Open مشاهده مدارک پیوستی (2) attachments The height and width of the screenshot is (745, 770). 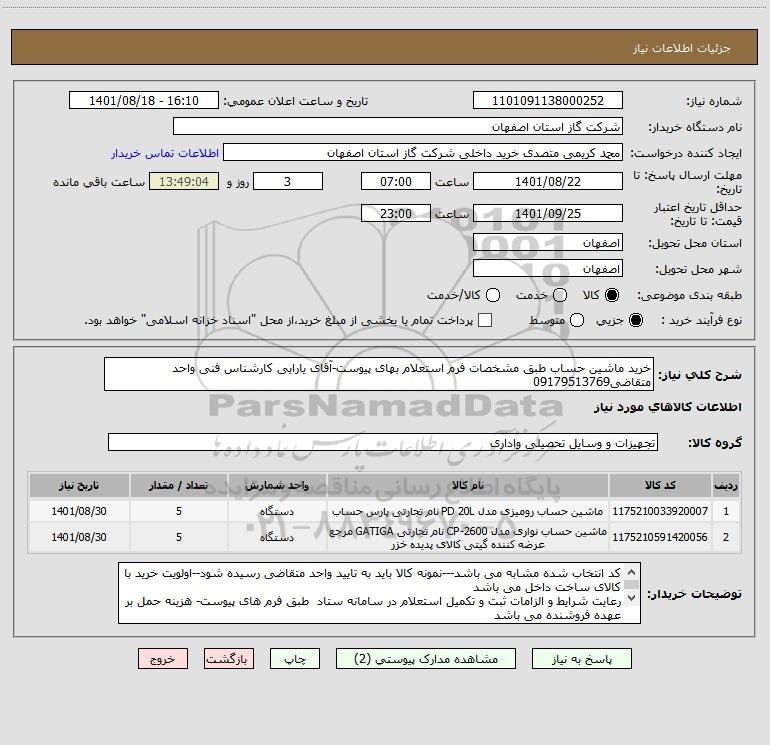(426, 659)
